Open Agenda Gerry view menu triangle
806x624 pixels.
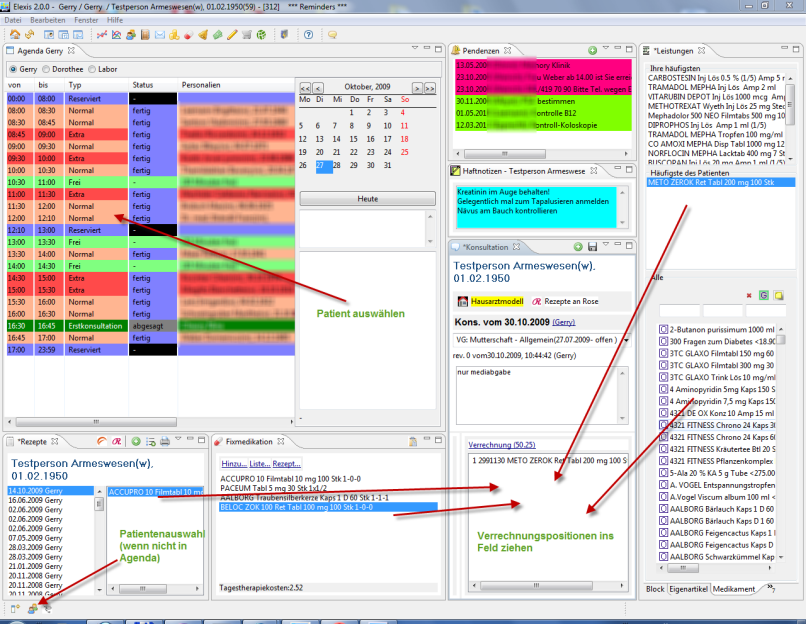[x=415, y=48]
